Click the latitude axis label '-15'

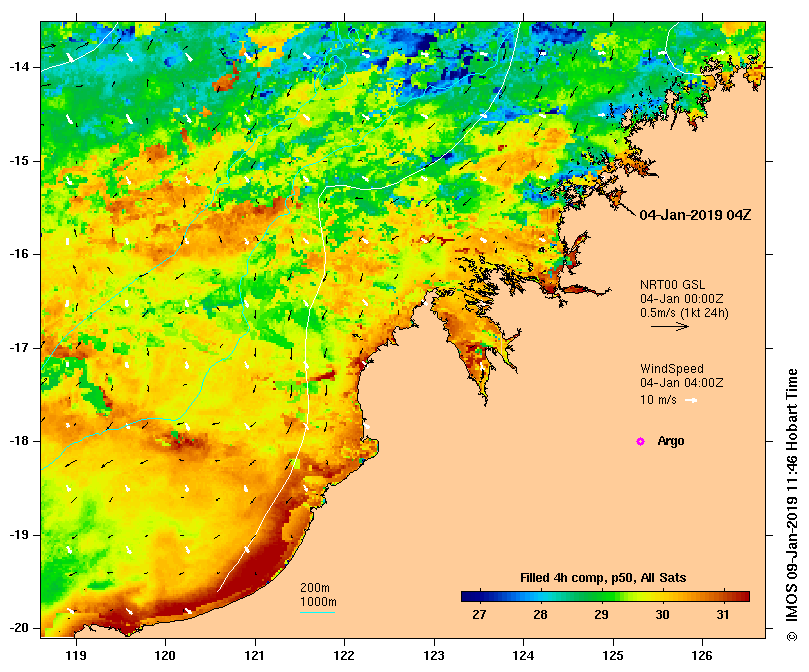pos(19,161)
